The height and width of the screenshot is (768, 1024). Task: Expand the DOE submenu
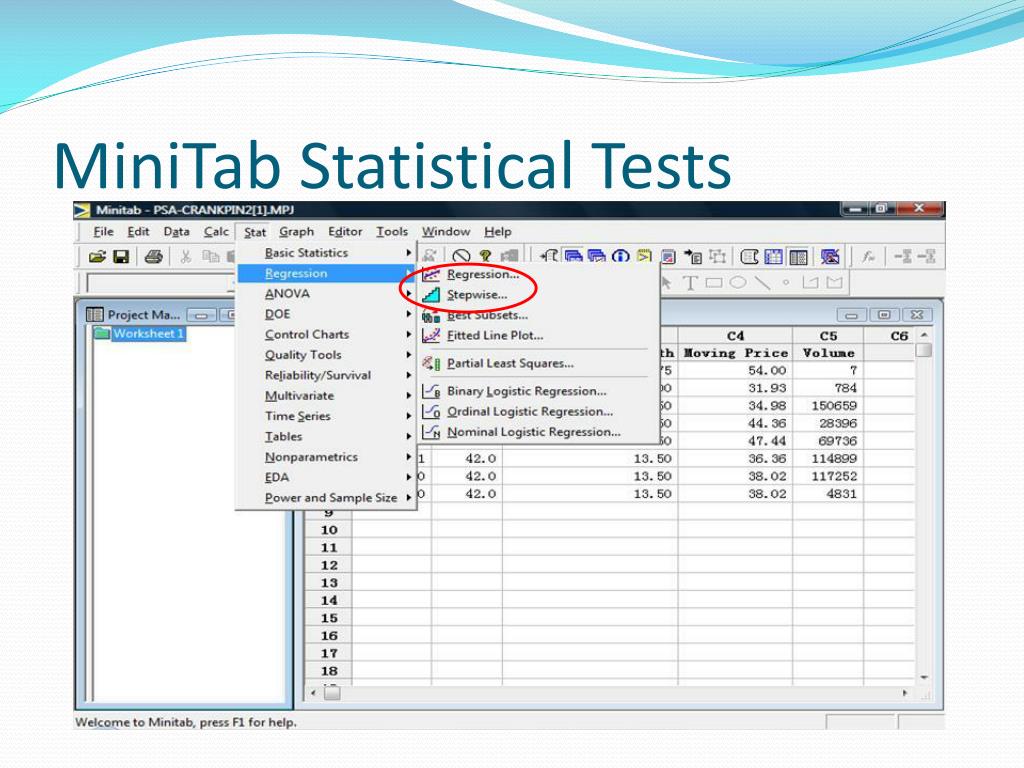[326, 314]
